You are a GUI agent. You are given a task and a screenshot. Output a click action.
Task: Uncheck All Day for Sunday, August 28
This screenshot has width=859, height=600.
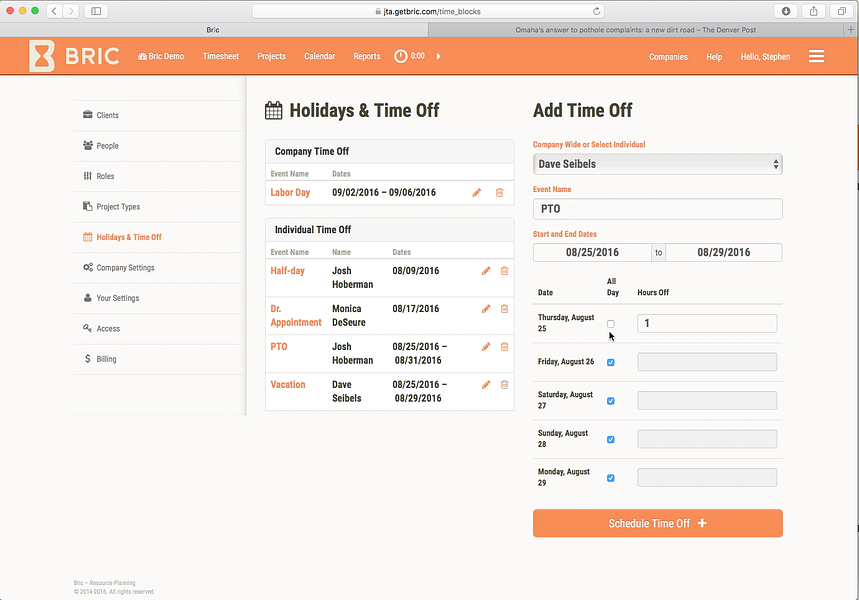coord(611,439)
